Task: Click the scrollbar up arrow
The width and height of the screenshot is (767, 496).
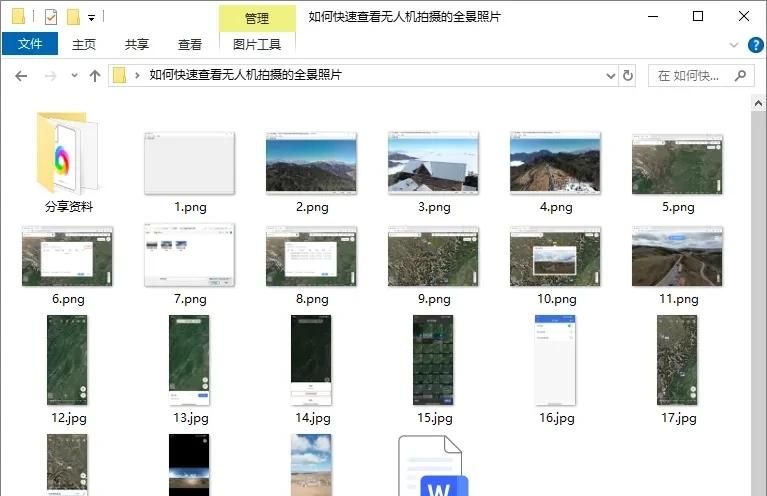Action: coord(758,103)
